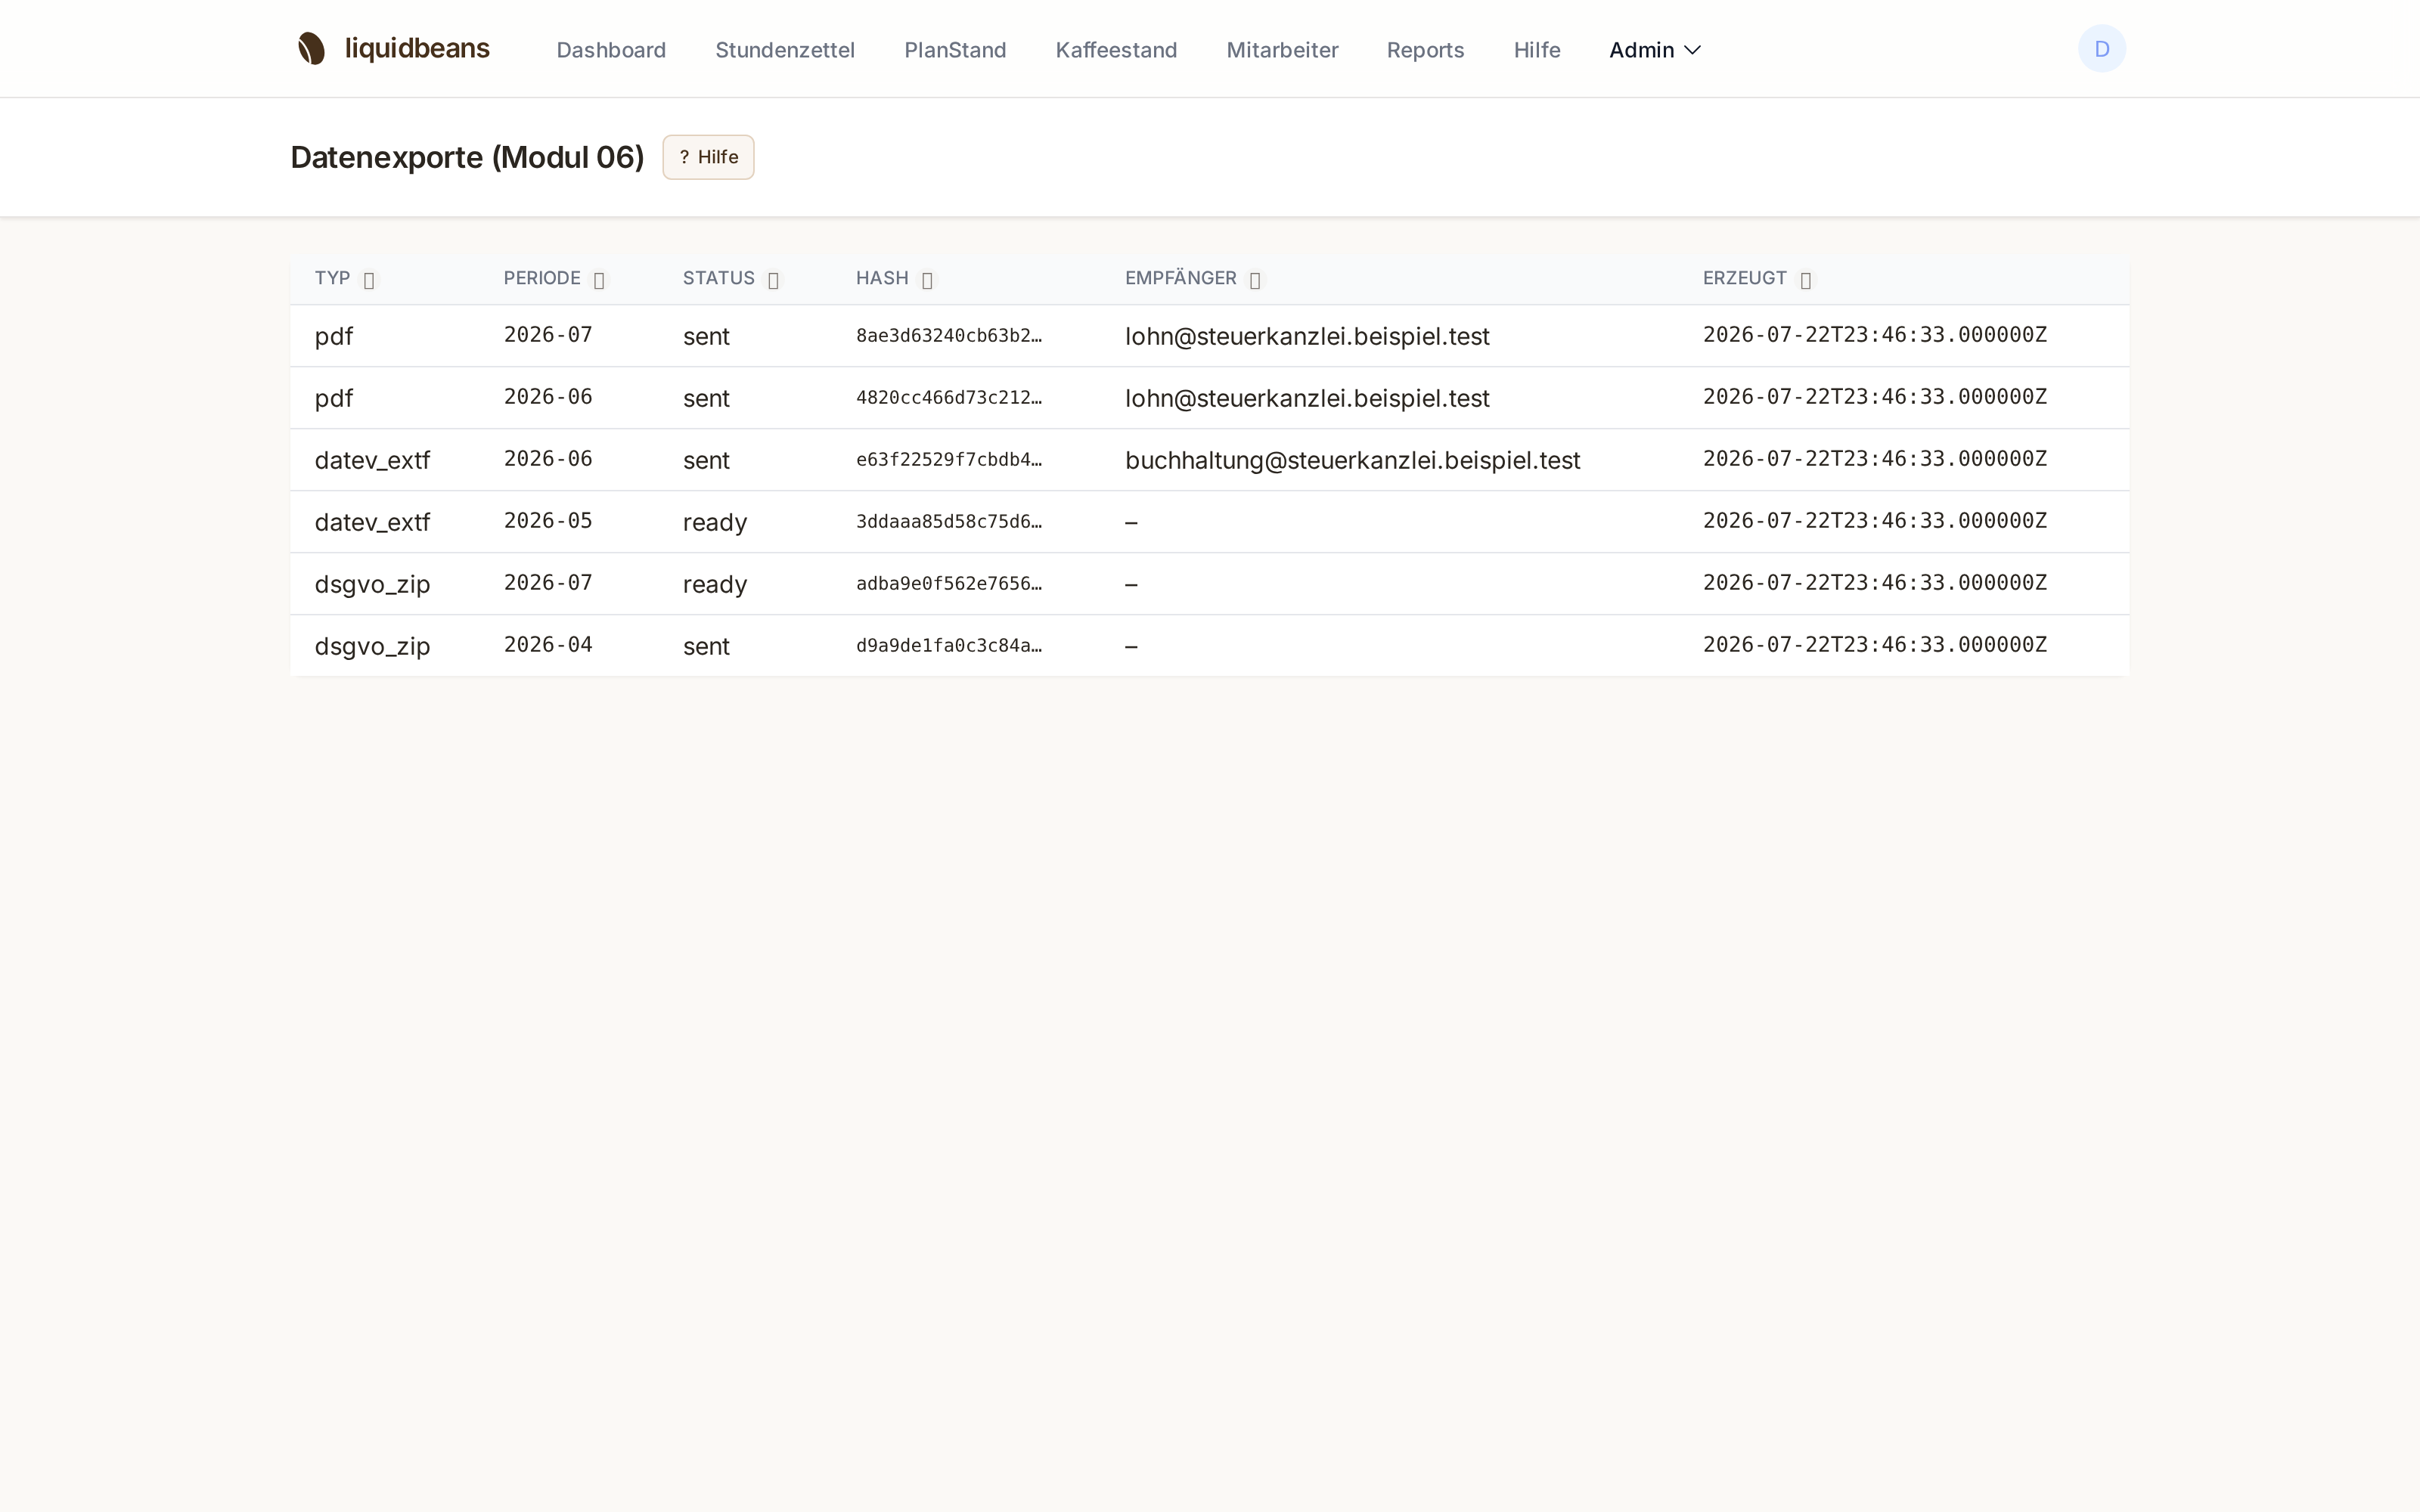Click datev_extf type in the 2026-06 row
This screenshot has height=1512, width=2420.
pyautogui.click(x=372, y=460)
